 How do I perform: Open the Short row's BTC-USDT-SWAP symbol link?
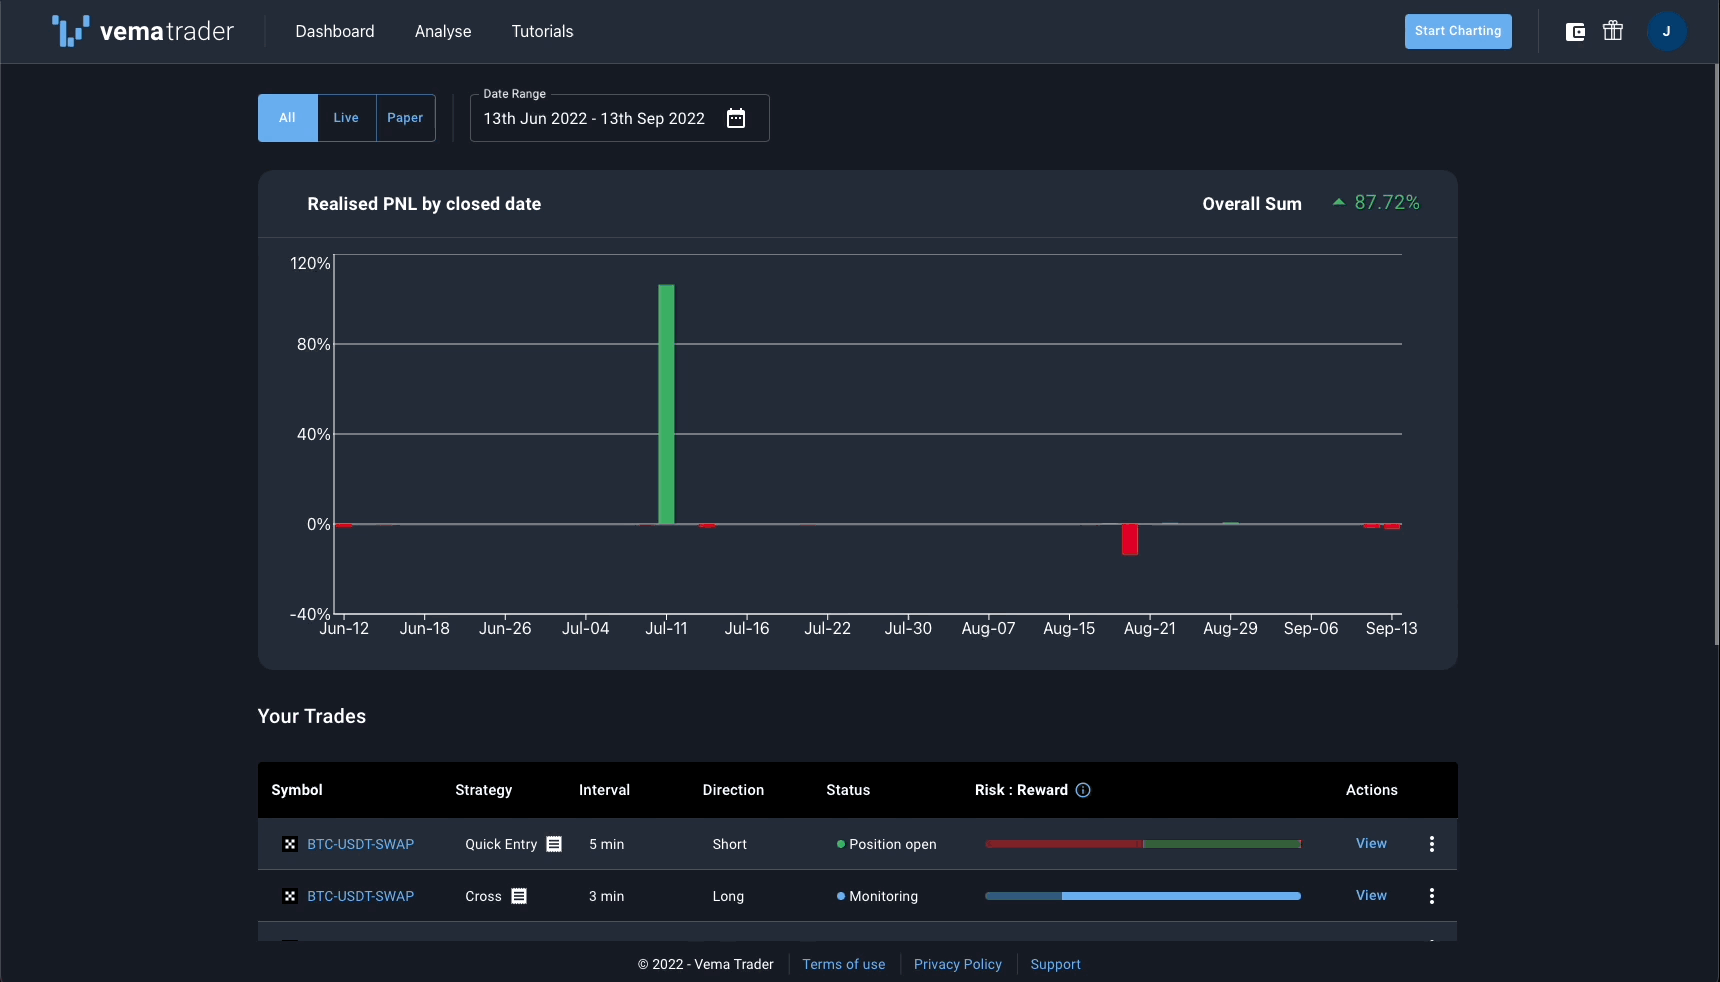coord(360,844)
